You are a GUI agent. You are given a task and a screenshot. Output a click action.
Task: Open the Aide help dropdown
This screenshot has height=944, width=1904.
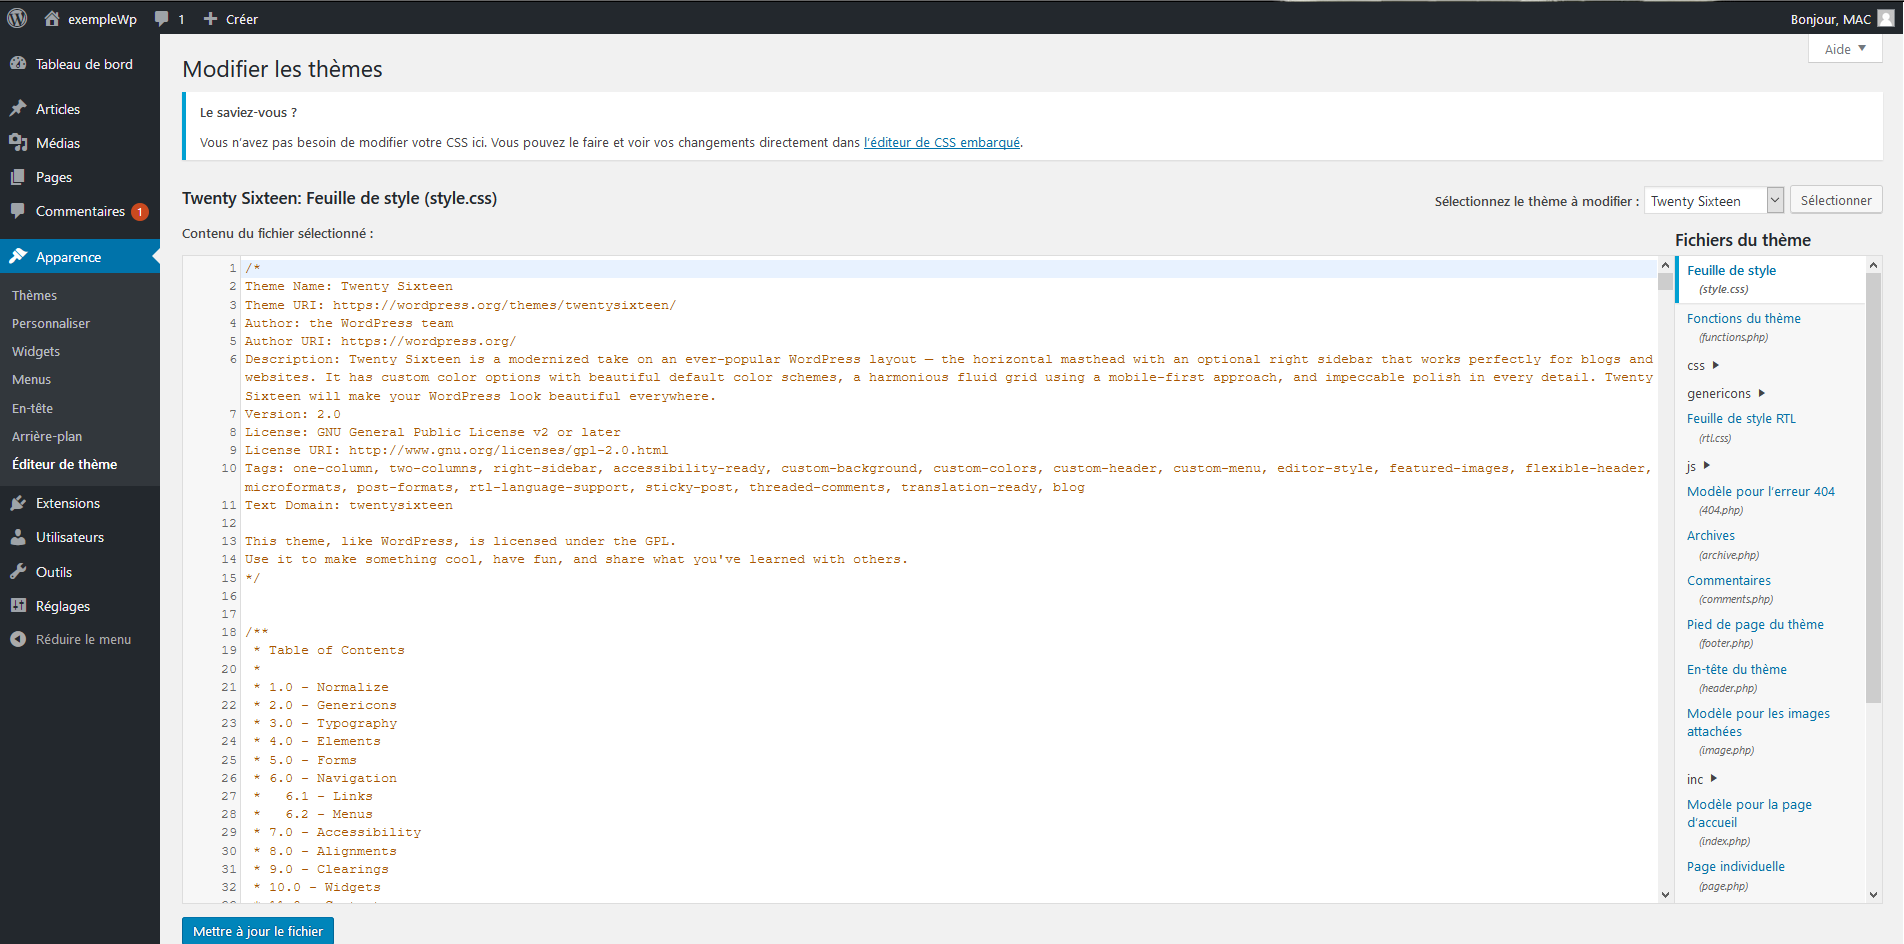[x=1845, y=49]
